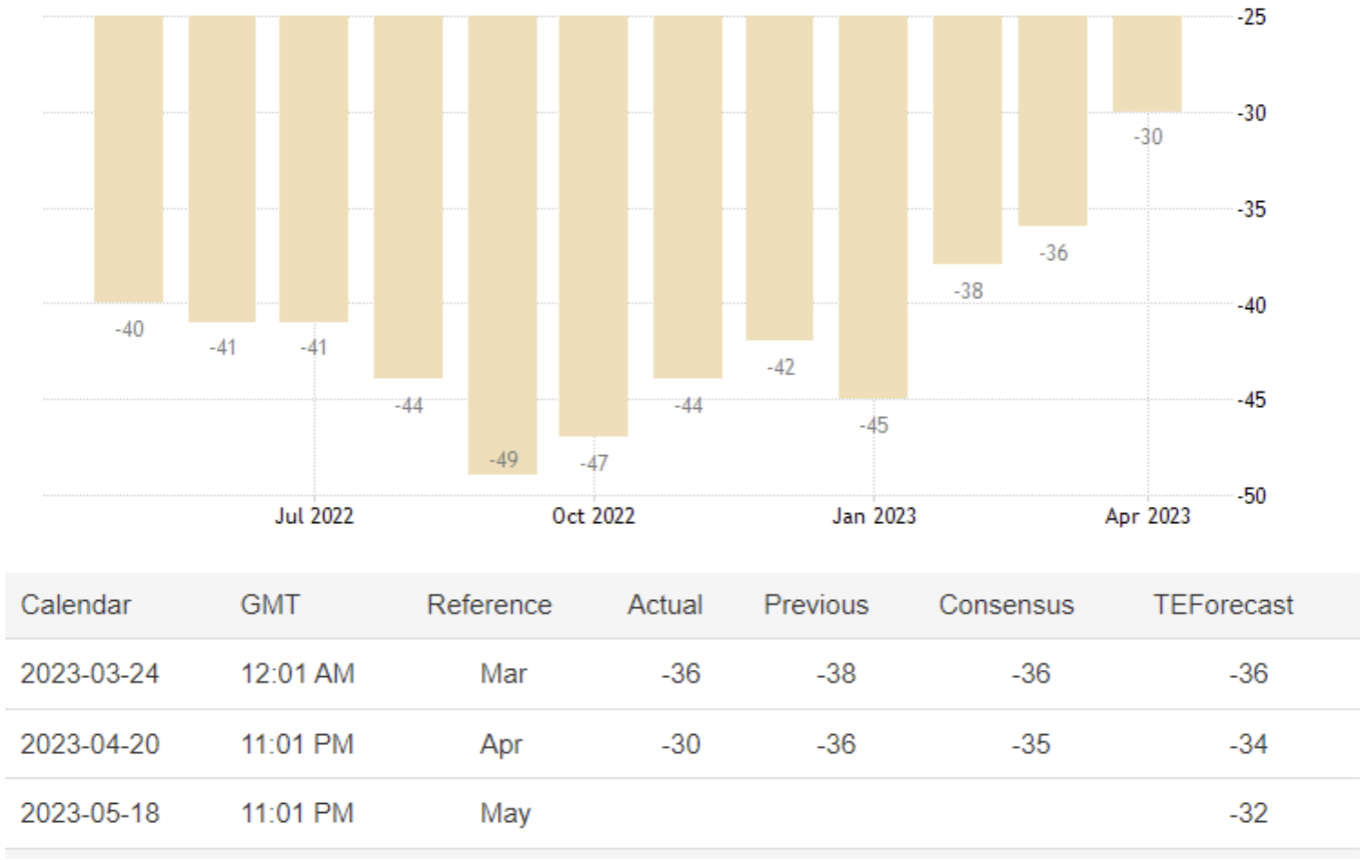Select the TEForecast column header
The image size is (1372, 860).
tap(1223, 605)
